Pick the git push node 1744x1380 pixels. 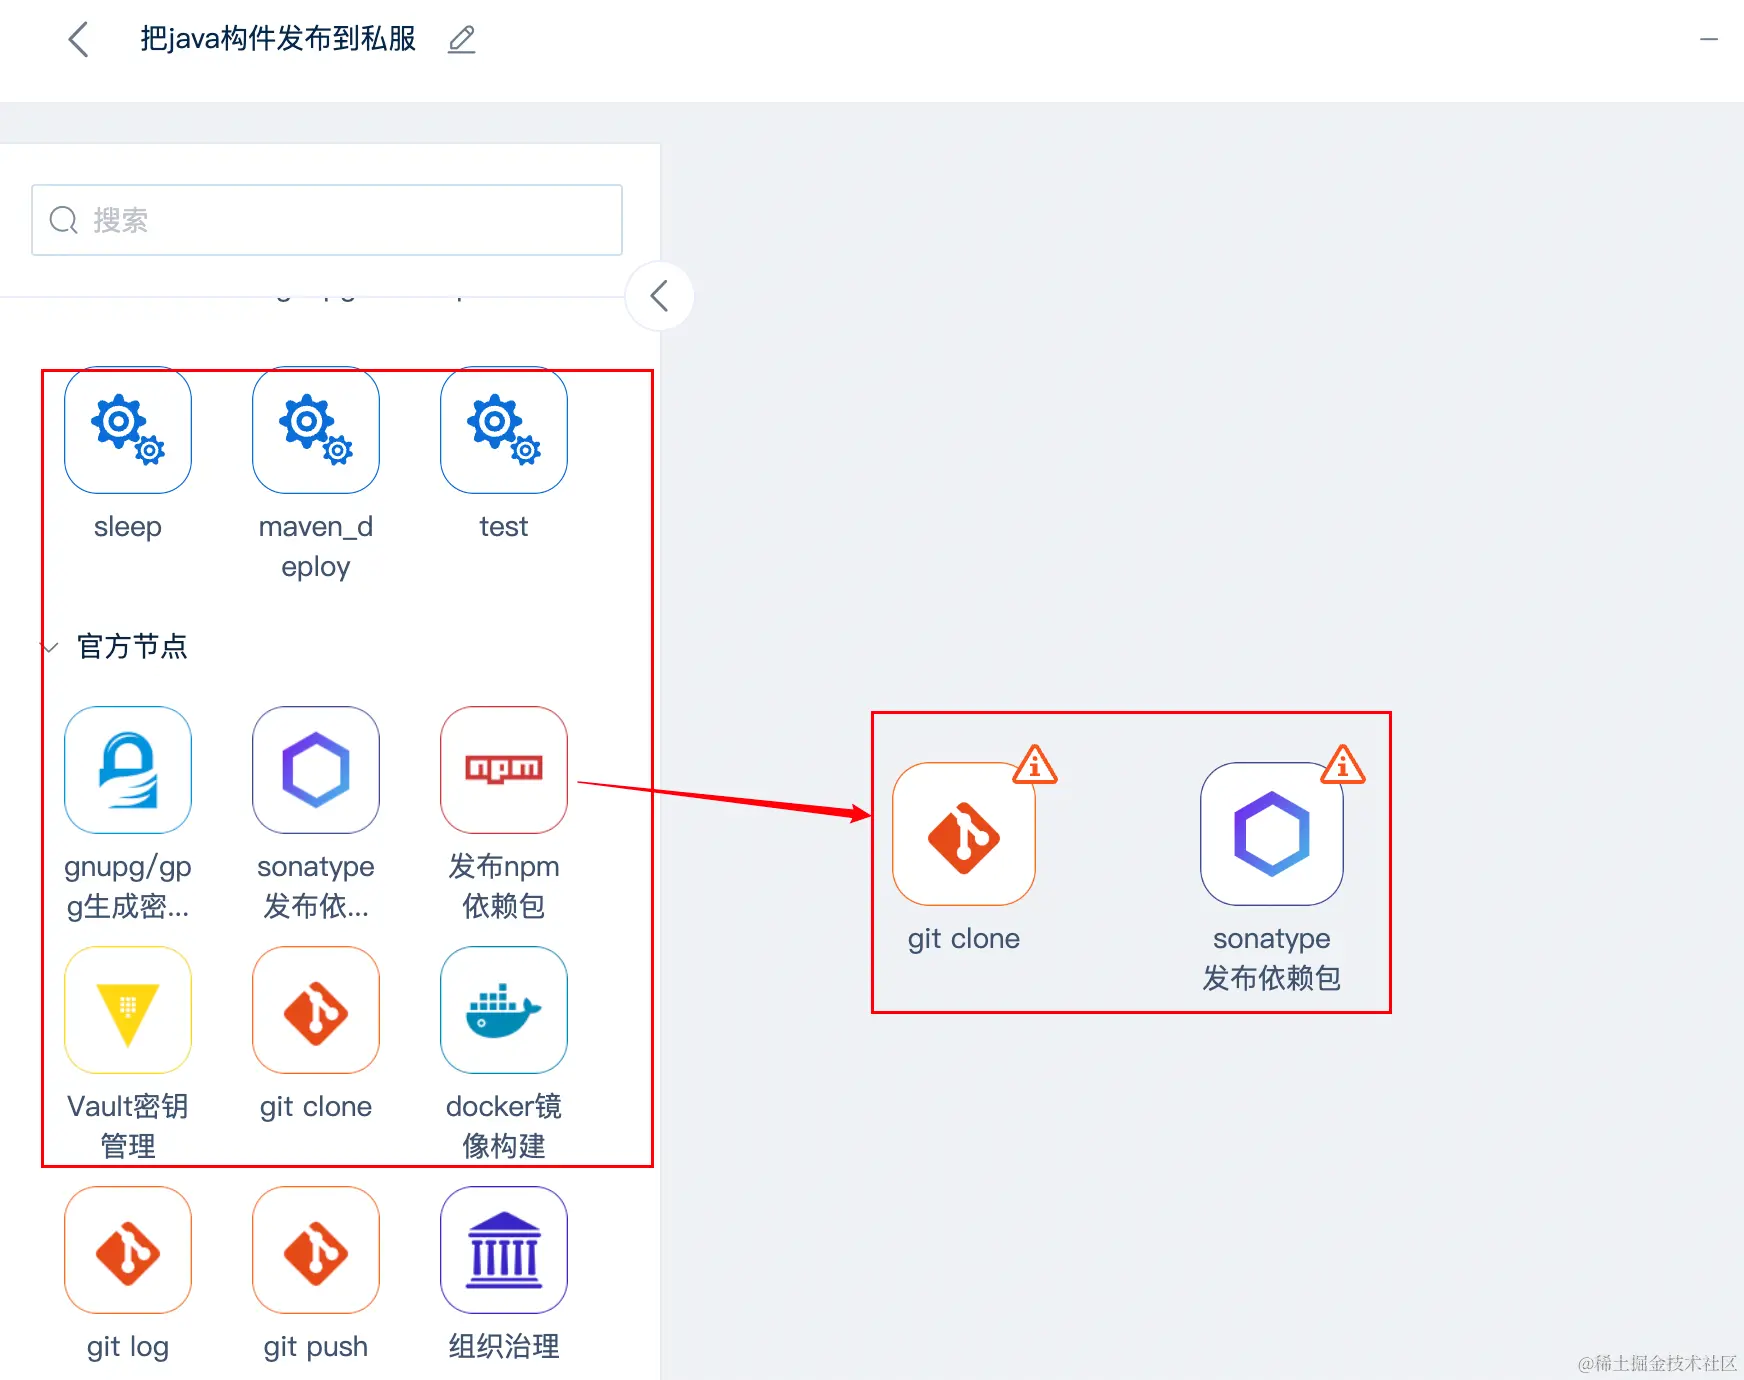[316, 1250]
